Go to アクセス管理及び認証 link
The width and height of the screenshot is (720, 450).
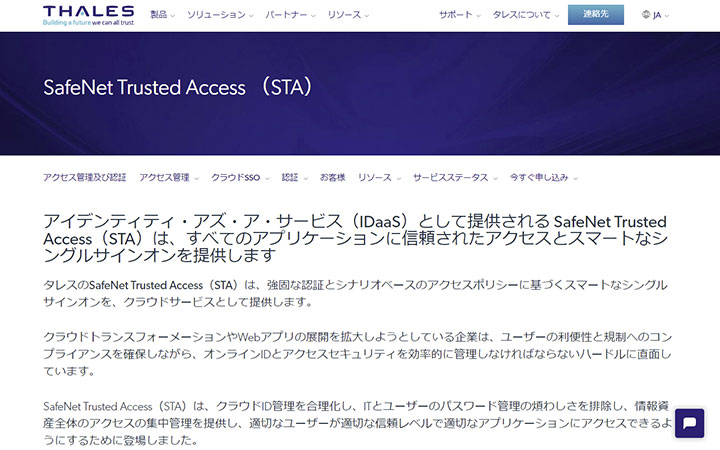point(84,177)
